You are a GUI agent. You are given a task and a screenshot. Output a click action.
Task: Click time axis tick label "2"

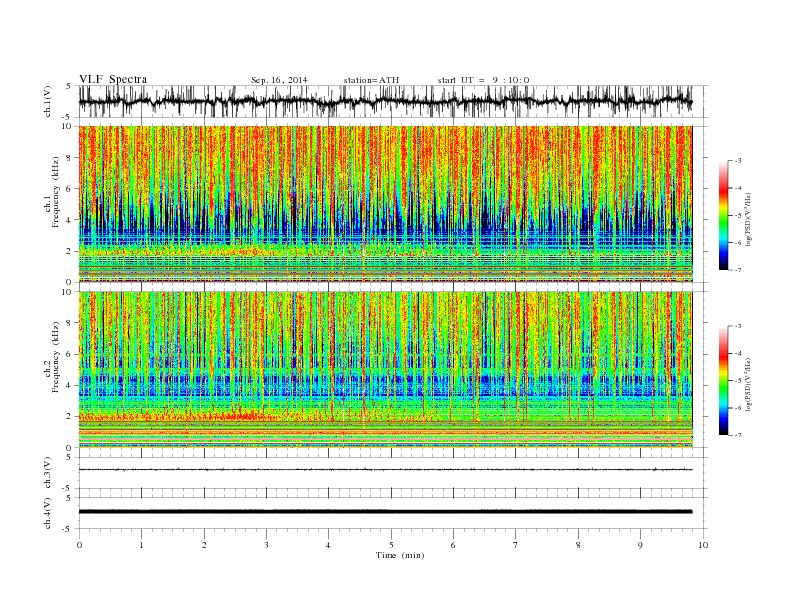pyautogui.click(x=204, y=545)
